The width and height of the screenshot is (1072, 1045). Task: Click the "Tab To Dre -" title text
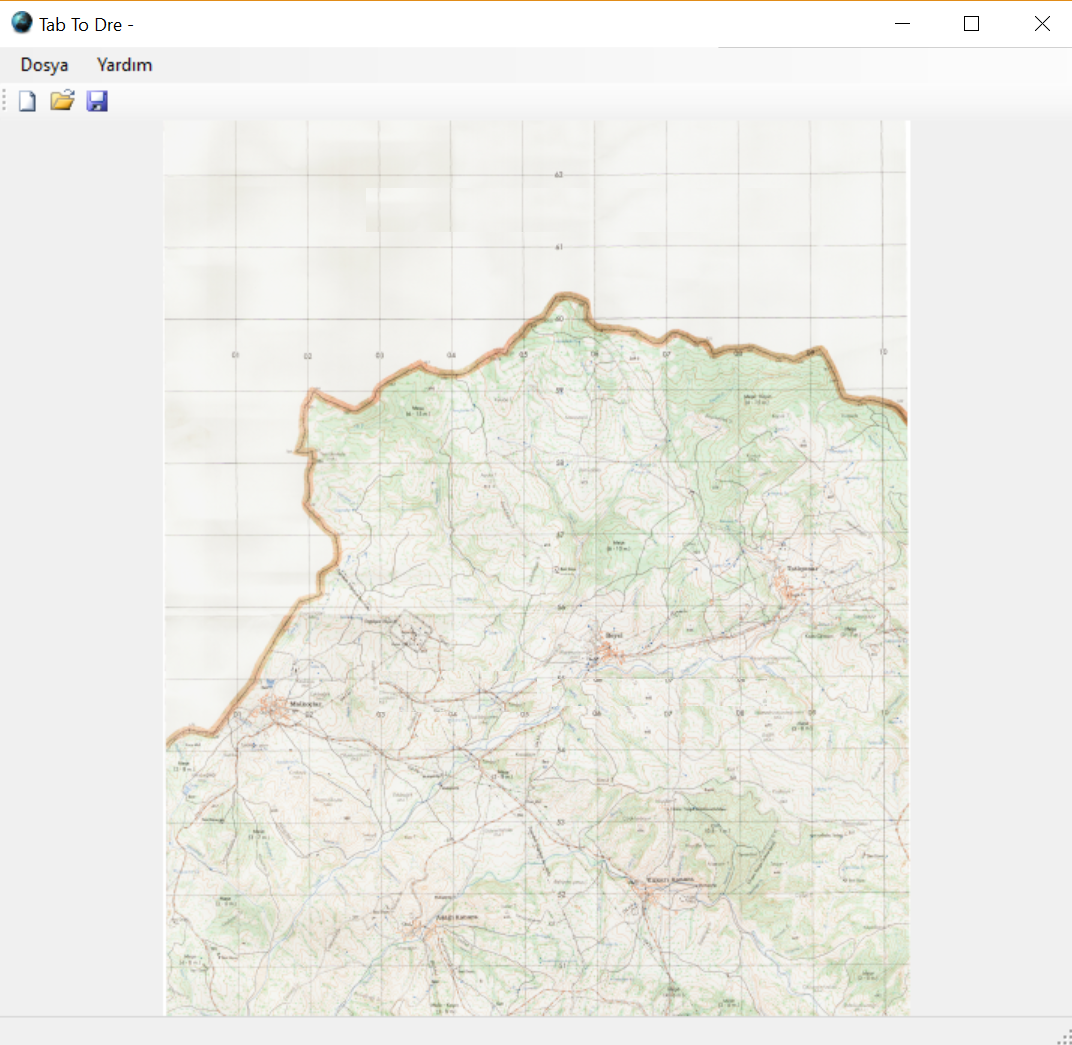click(x=86, y=24)
